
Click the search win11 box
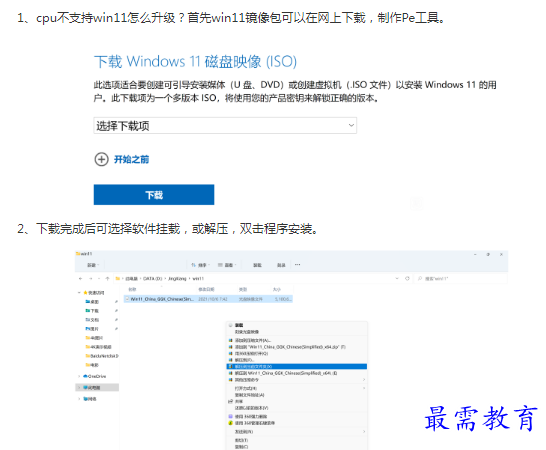(x=460, y=279)
